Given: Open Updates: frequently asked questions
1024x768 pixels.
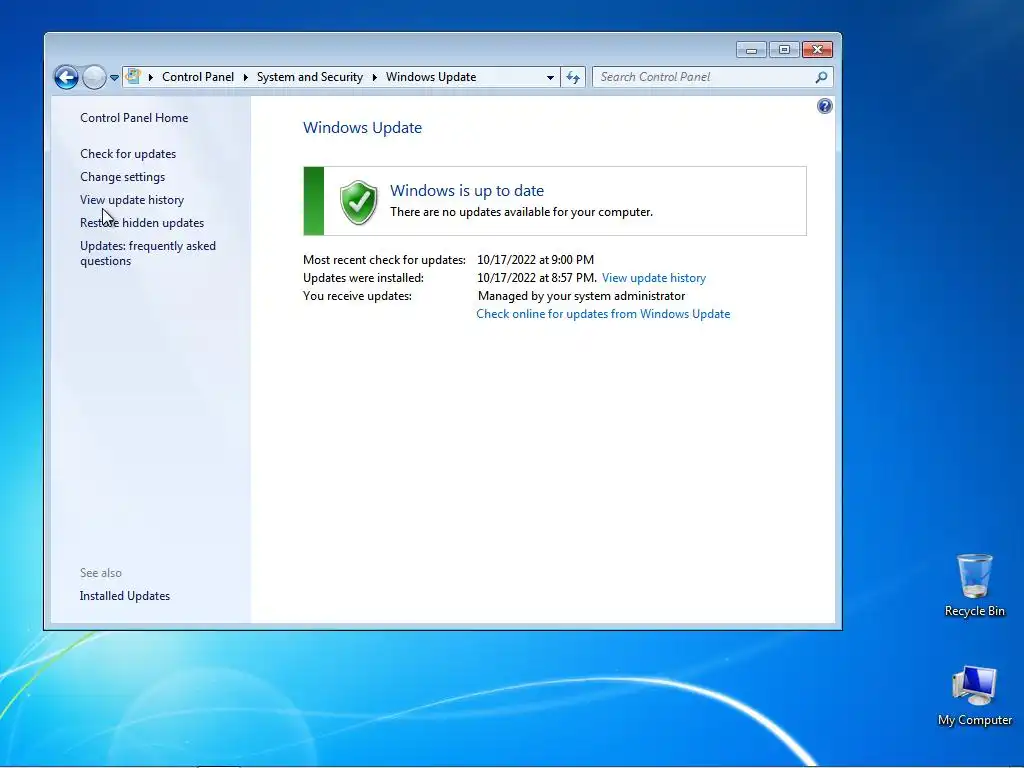Looking at the screenshot, I should coord(148,253).
